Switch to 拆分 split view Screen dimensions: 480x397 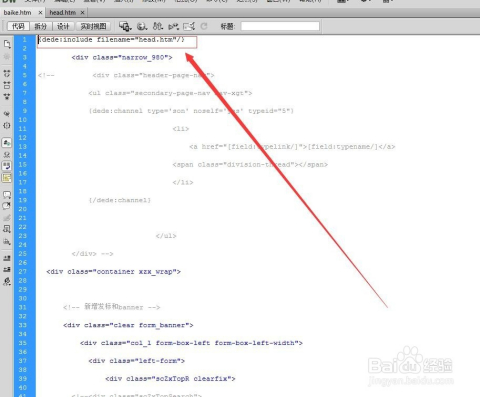click(x=40, y=26)
